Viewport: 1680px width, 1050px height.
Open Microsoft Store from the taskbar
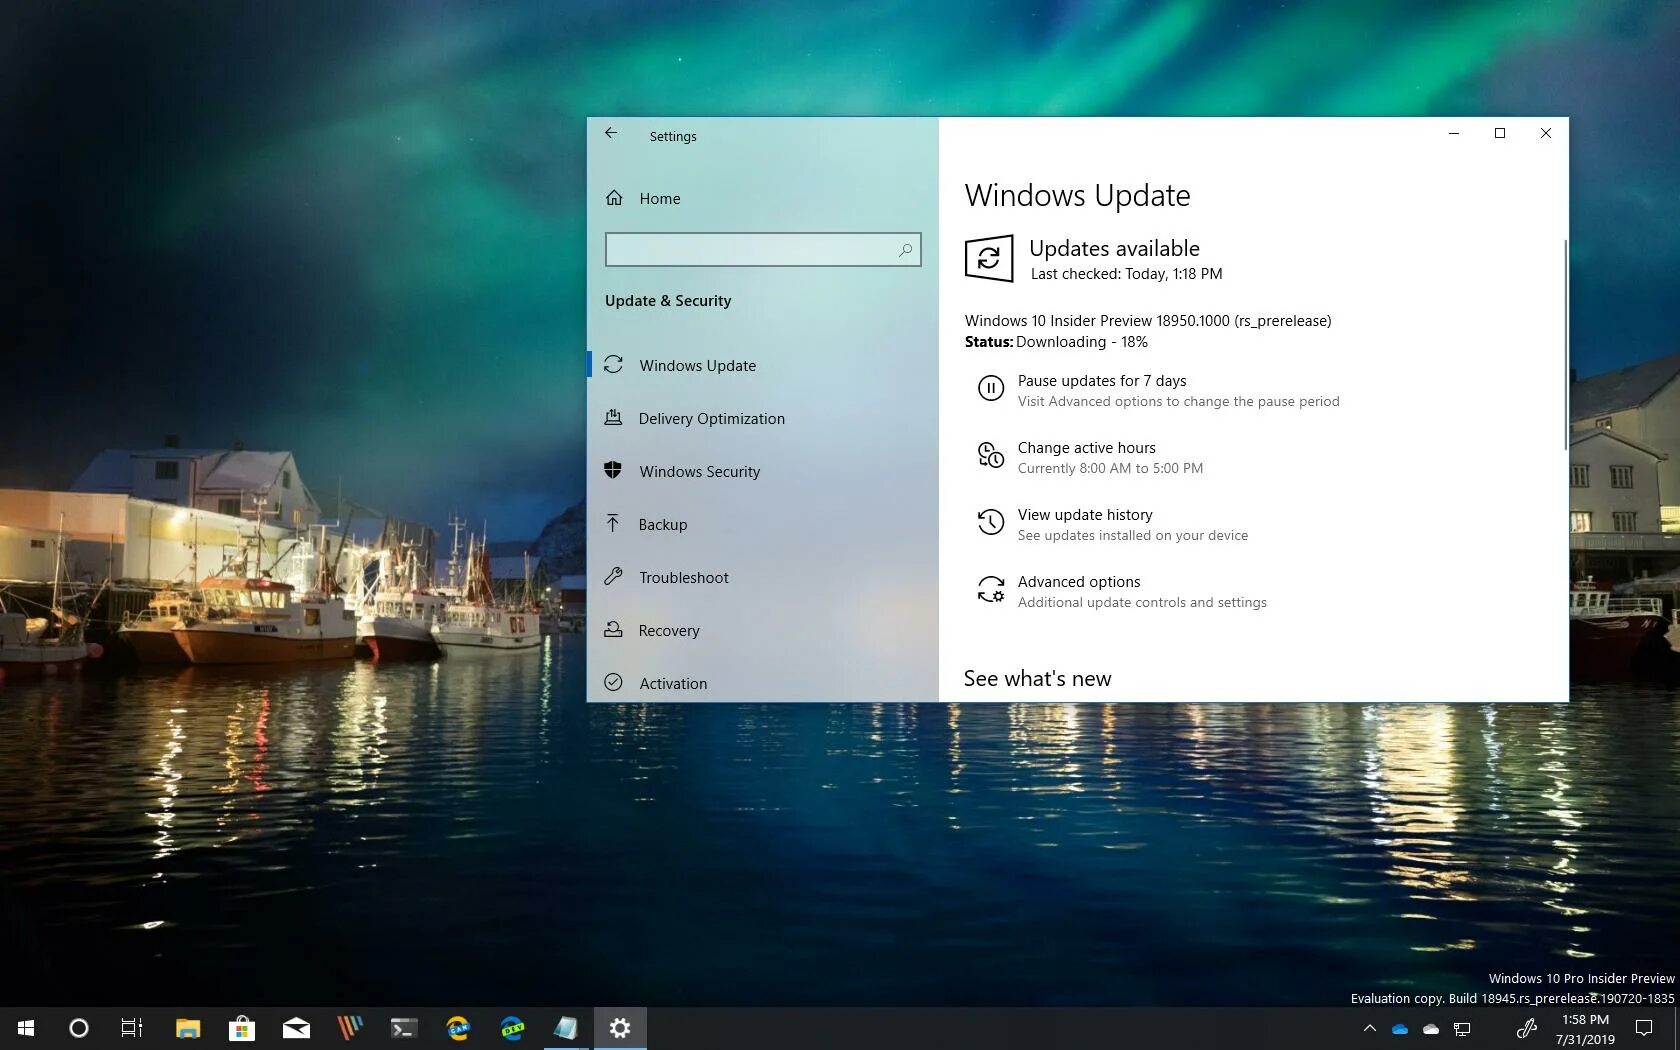242,1028
